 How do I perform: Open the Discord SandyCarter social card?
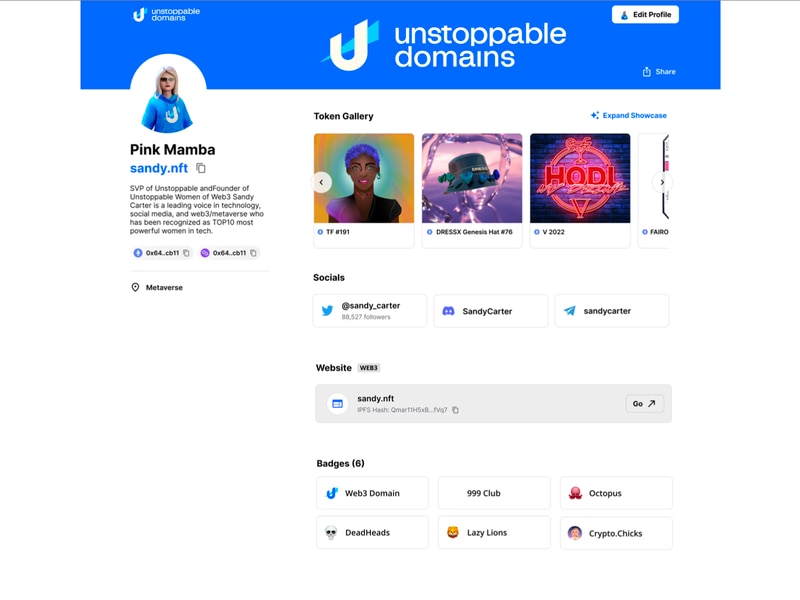tap(491, 311)
